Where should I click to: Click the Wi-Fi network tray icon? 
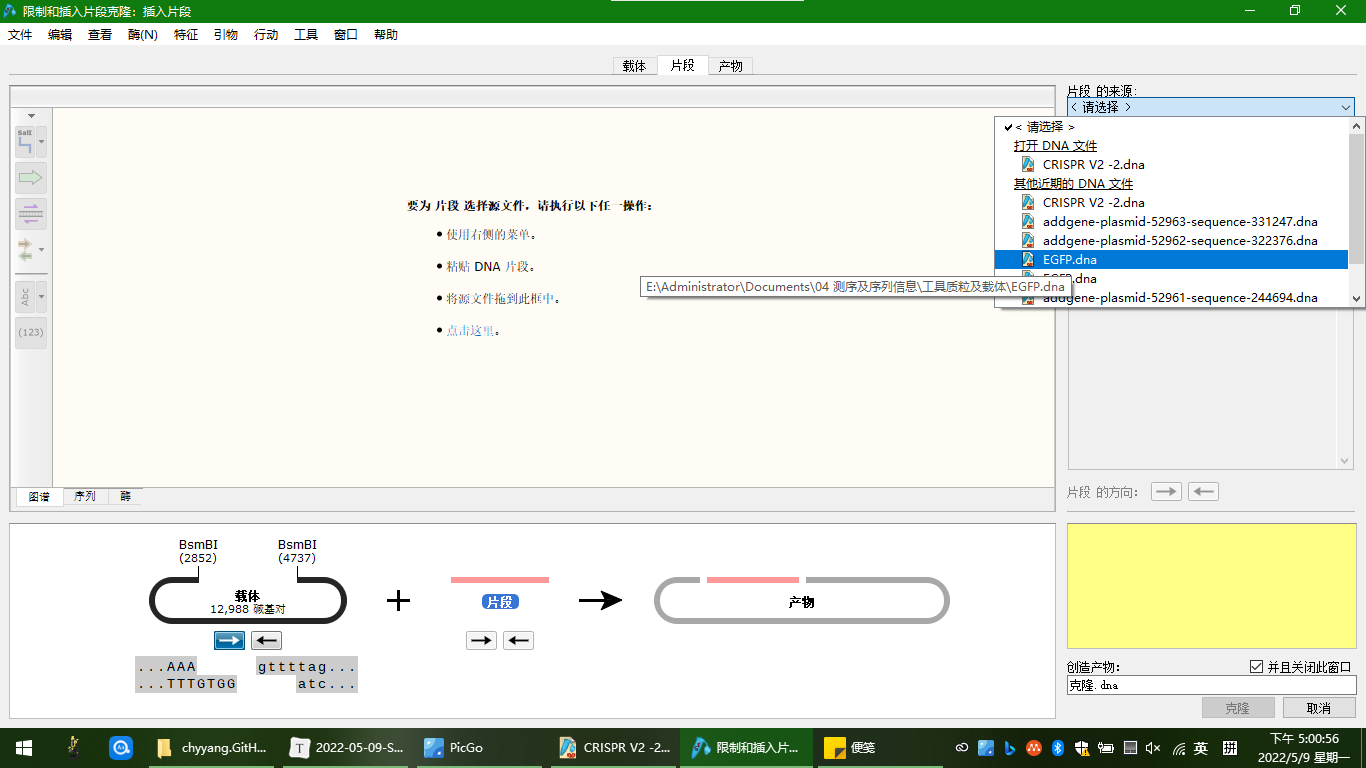(1179, 748)
